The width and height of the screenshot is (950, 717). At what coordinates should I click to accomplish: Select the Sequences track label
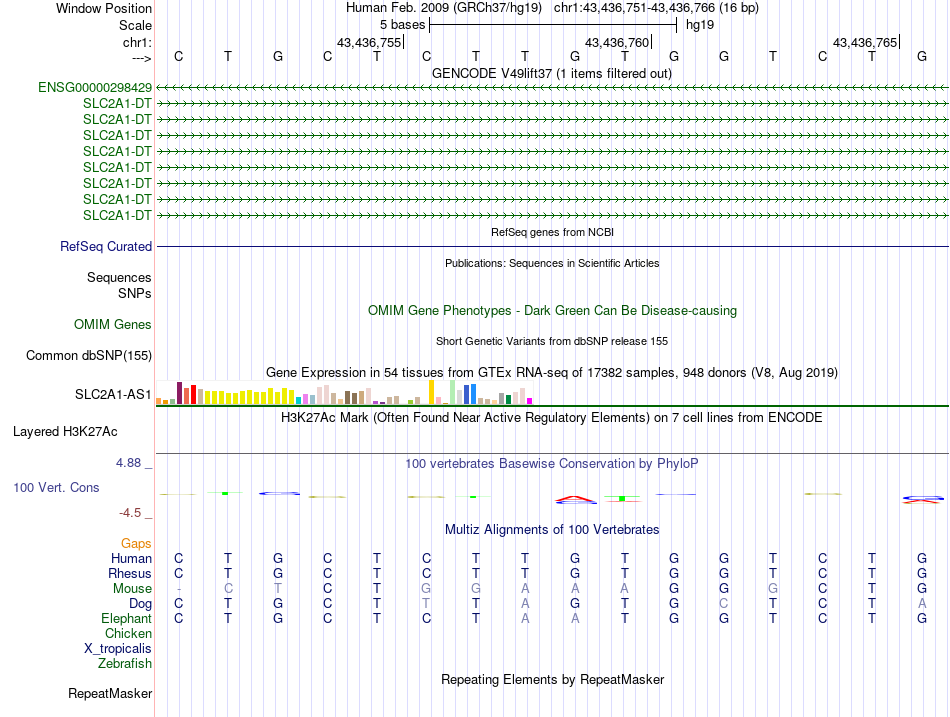tap(119, 278)
